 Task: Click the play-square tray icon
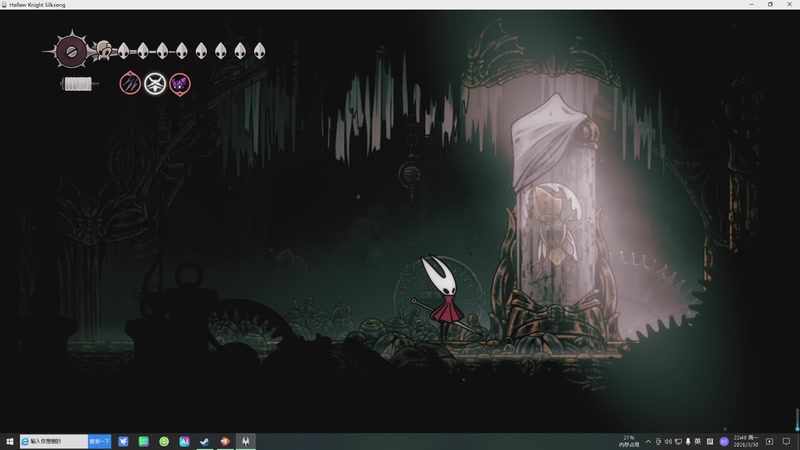[769, 442]
